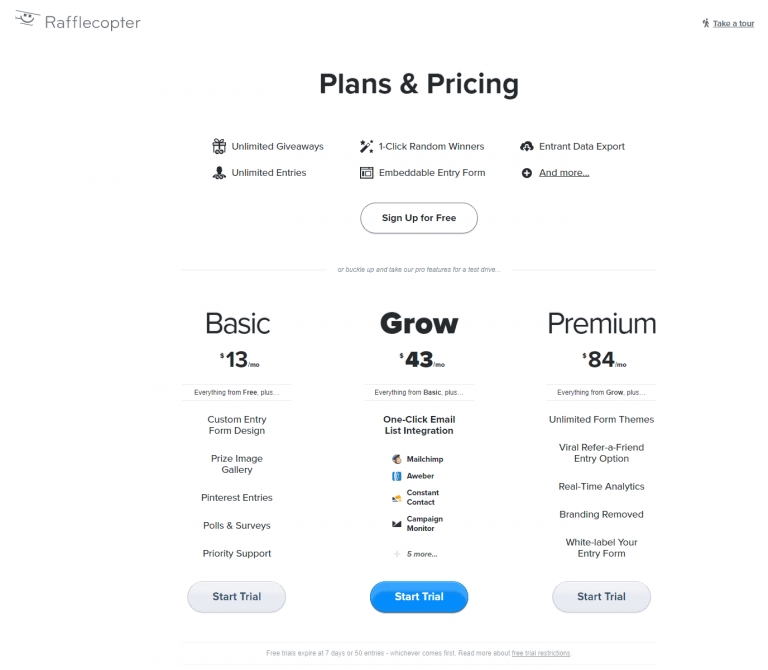The height and width of the screenshot is (670, 768).
Task: Start Trial for the Basic plan
Action: click(x=237, y=597)
